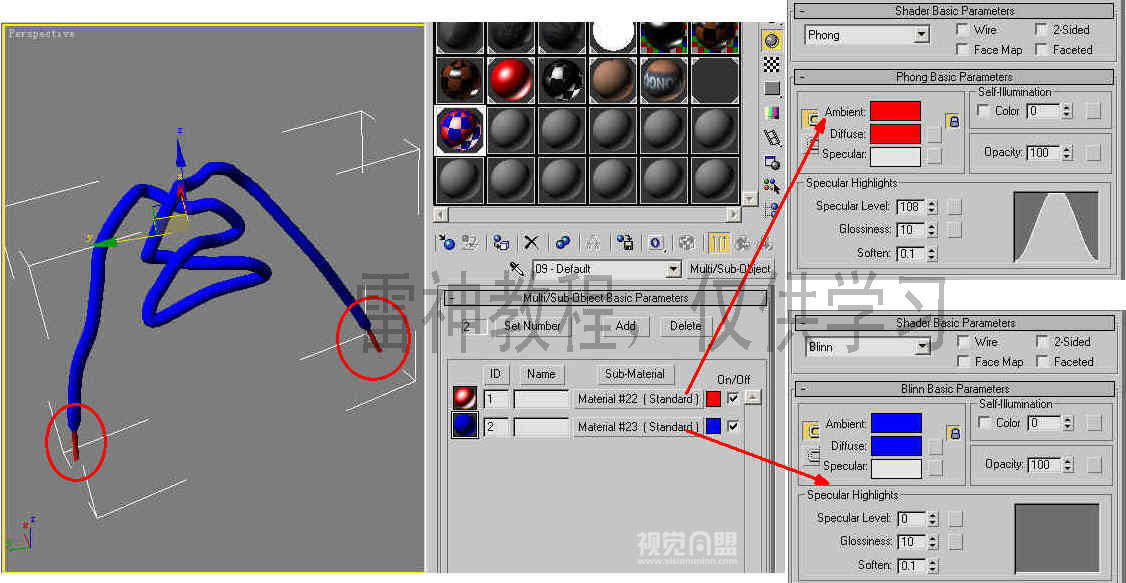The width and height of the screenshot is (1126, 583).
Task: Click the red Diffuse color swatch
Action: [x=894, y=134]
